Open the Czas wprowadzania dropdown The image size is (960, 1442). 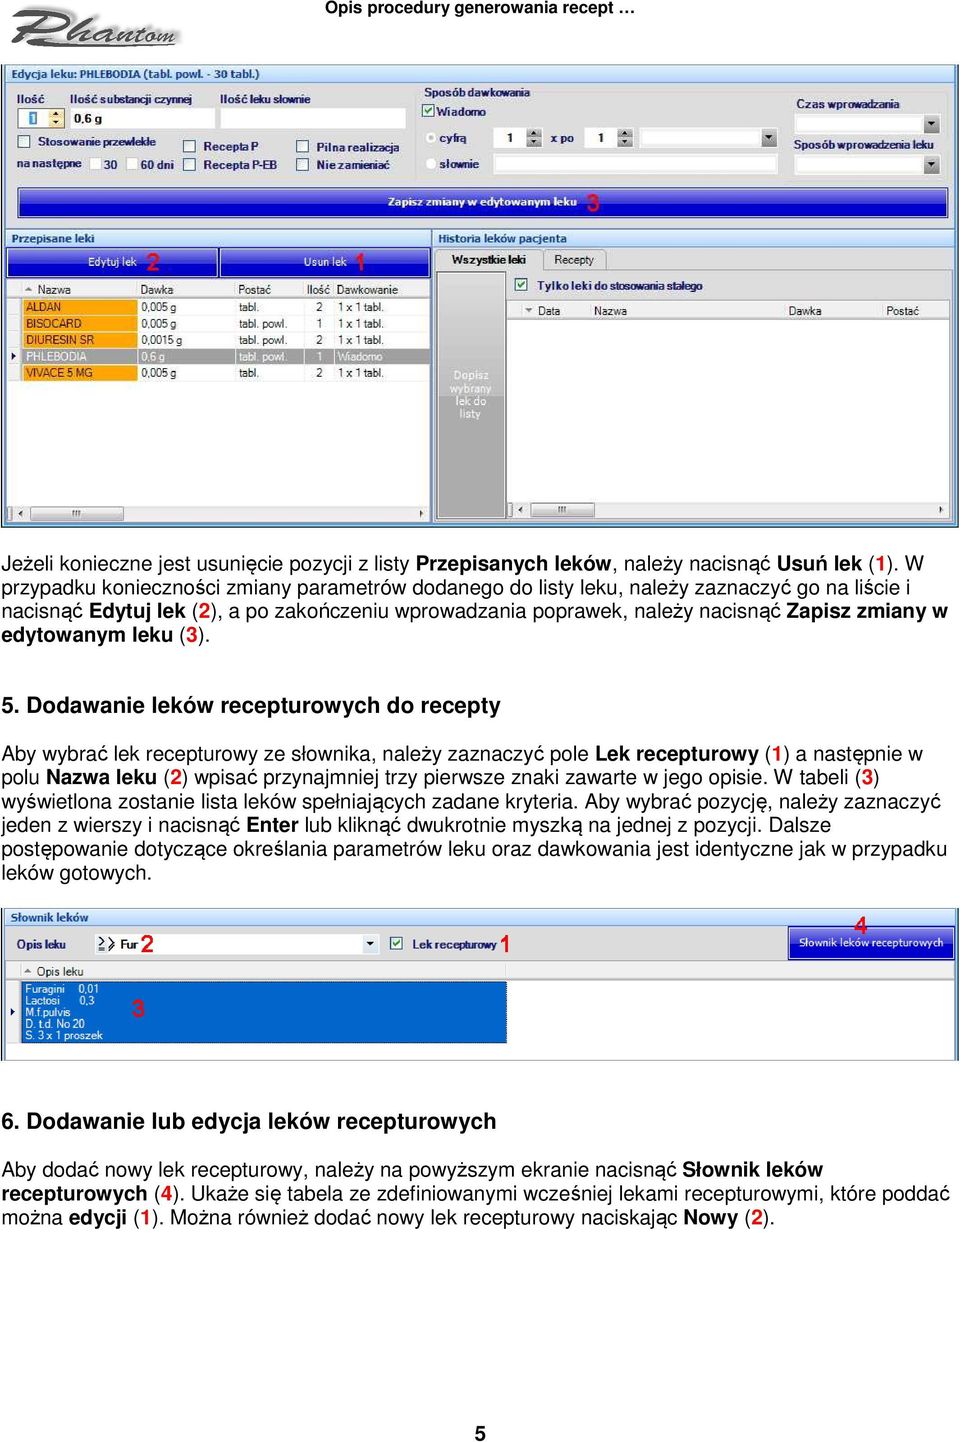tap(931, 124)
